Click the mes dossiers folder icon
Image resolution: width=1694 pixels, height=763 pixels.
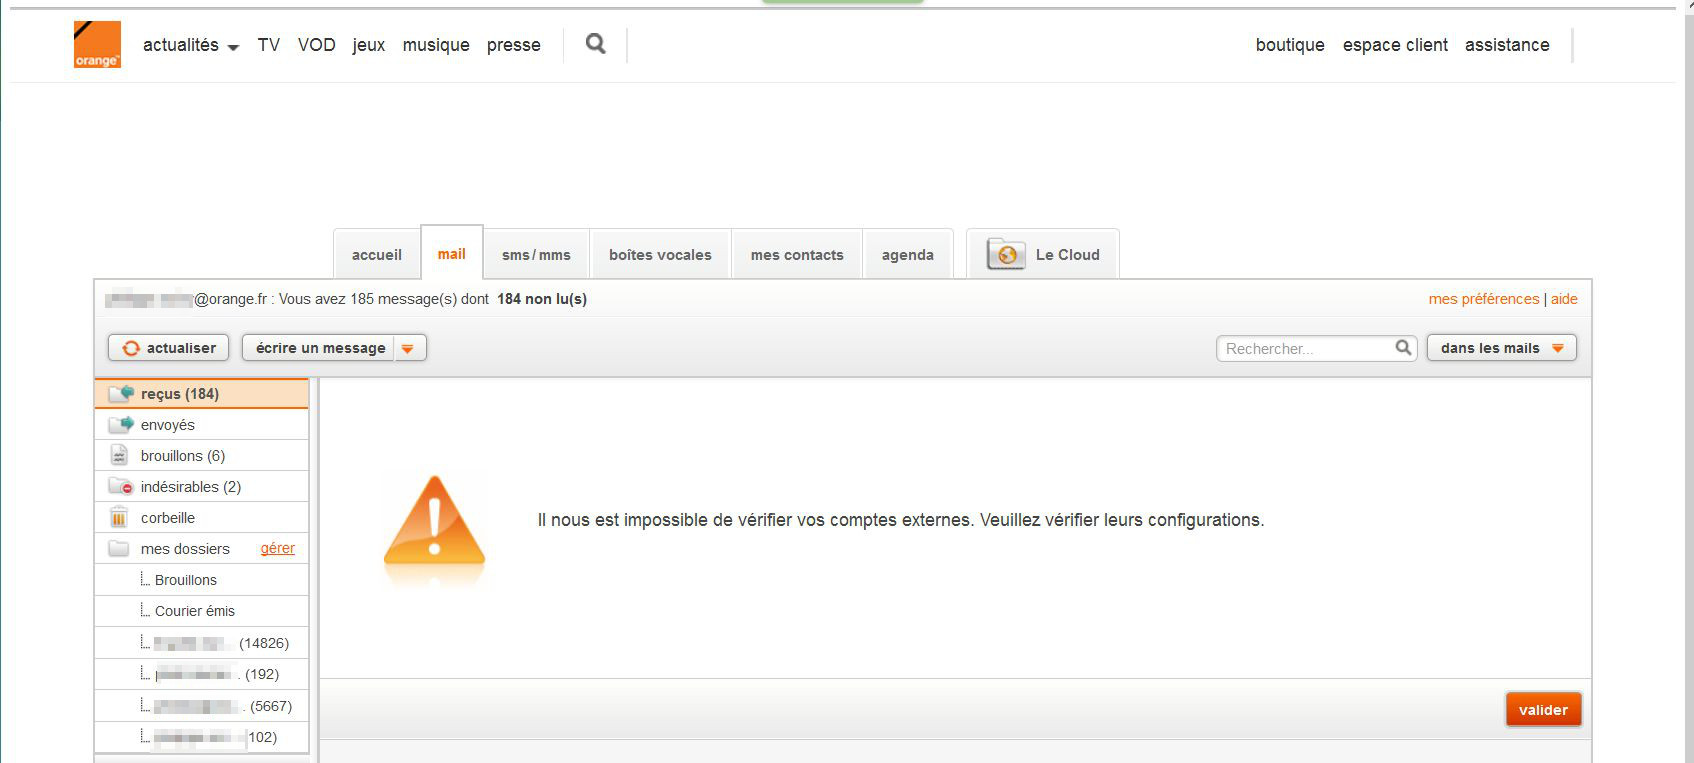[119, 549]
